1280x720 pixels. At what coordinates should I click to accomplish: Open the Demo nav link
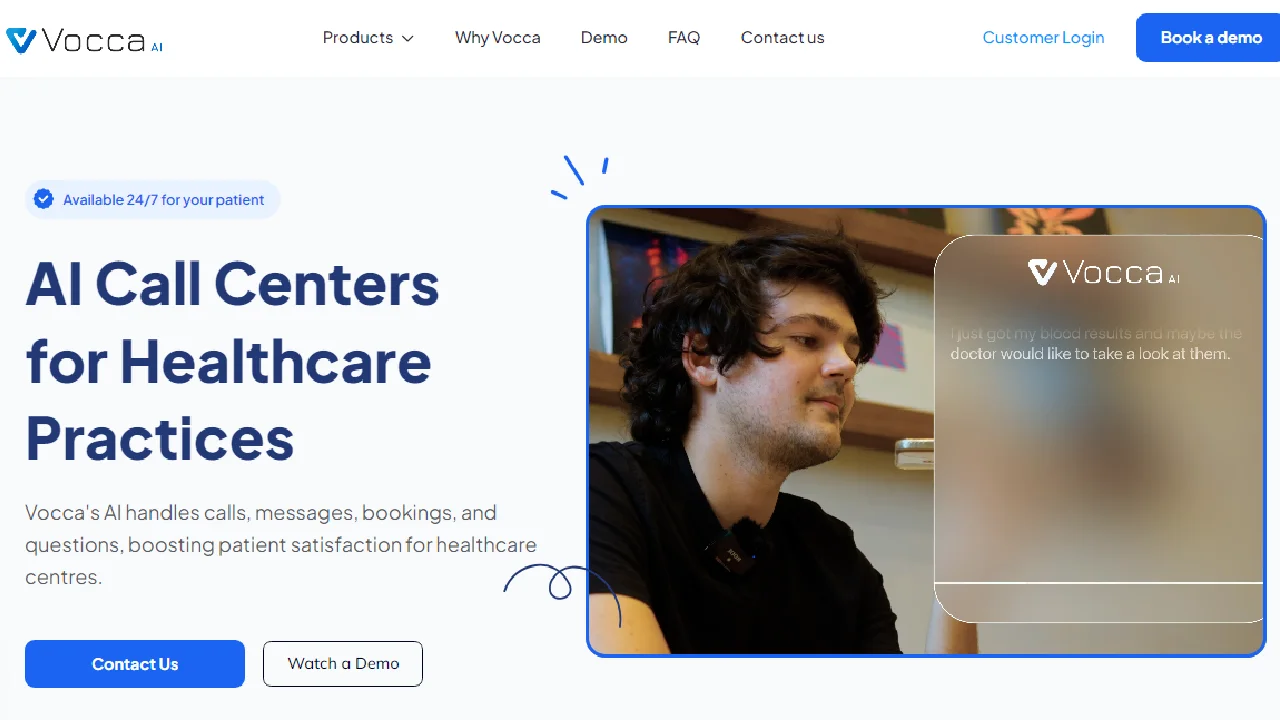click(604, 38)
